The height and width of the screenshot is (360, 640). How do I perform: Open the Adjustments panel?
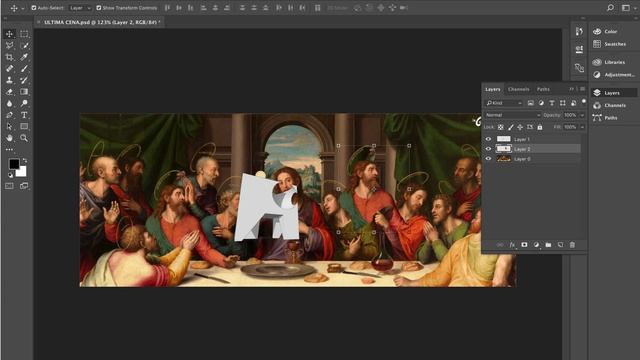(x=614, y=75)
